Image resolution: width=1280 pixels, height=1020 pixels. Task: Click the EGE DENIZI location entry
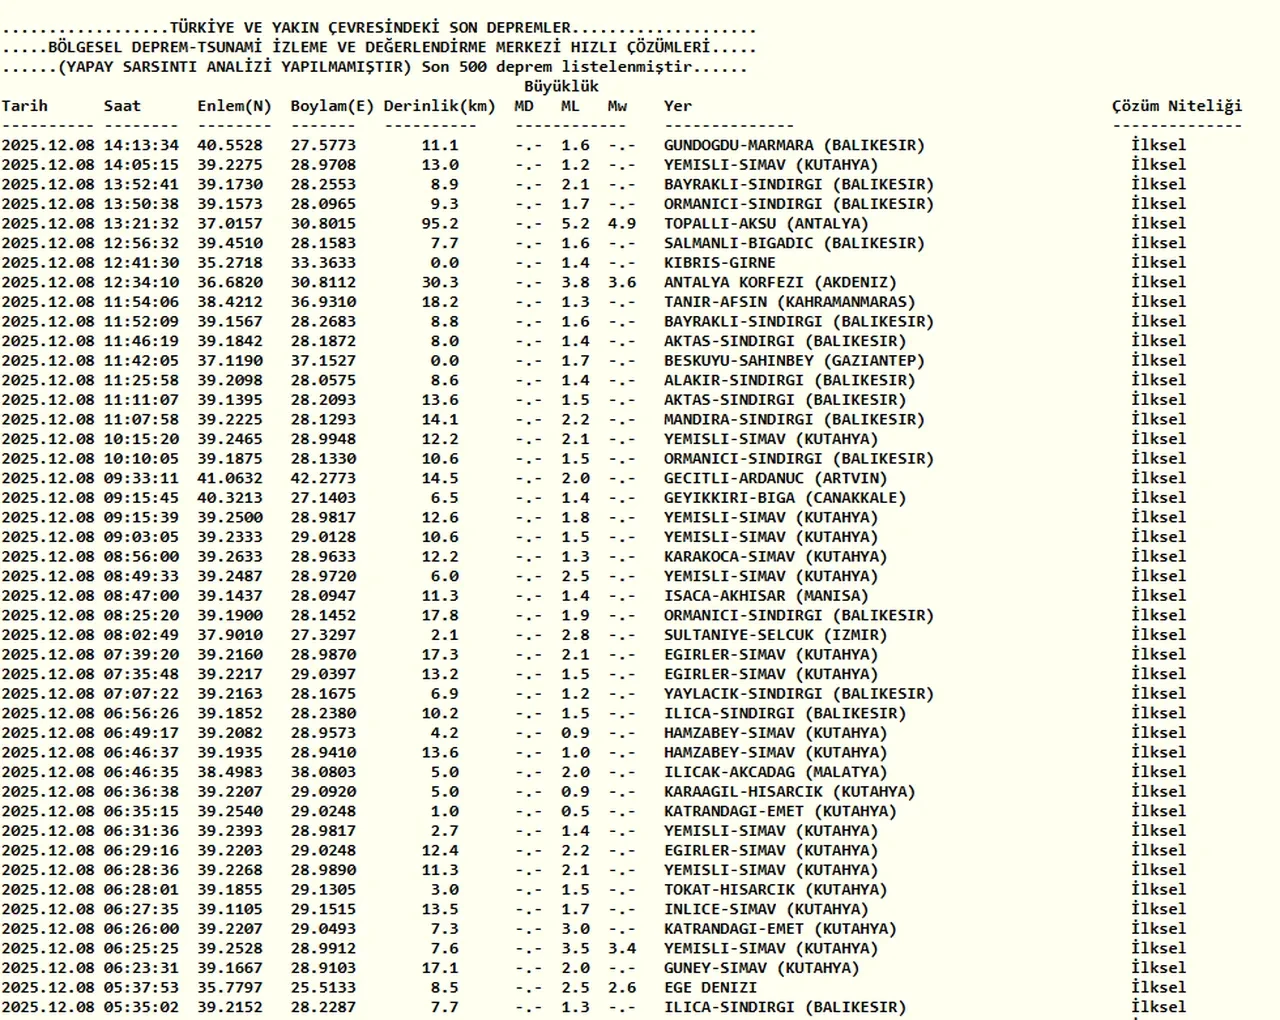coord(710,988)
